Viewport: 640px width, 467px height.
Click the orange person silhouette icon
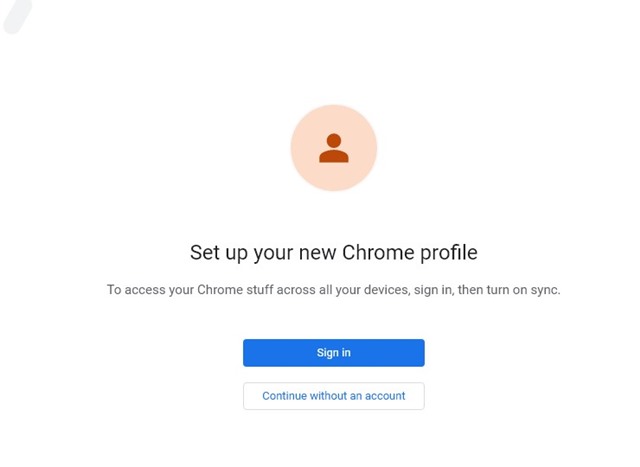click(334, 148)
